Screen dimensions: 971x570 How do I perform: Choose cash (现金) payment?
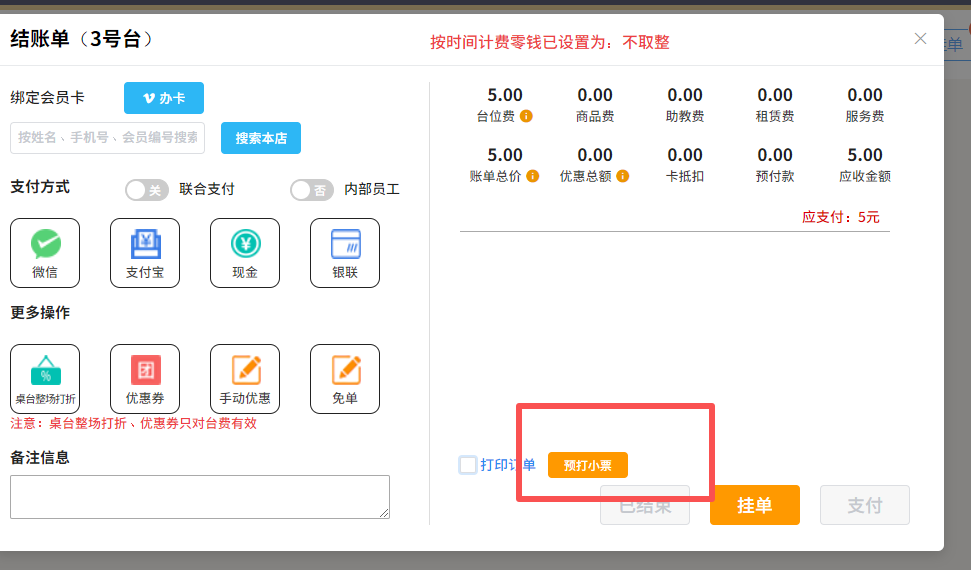(x=245, y=253)
